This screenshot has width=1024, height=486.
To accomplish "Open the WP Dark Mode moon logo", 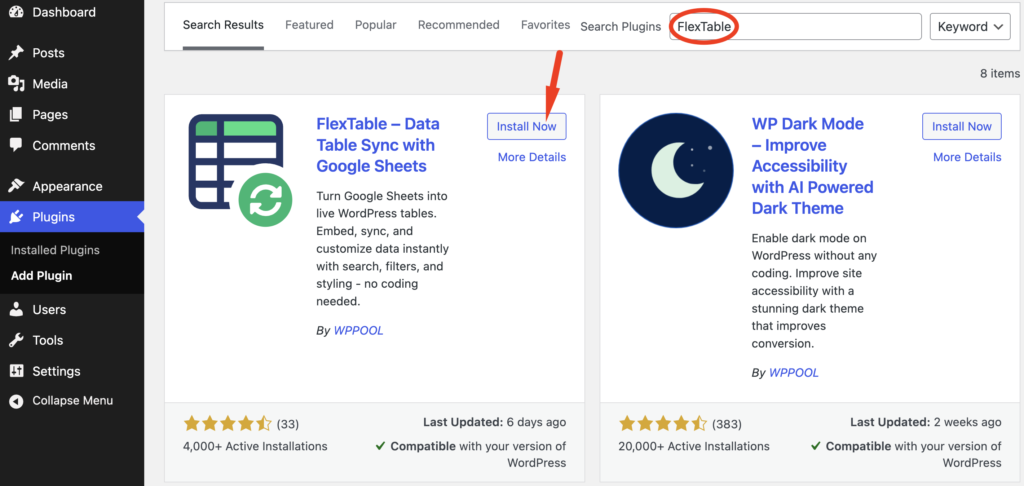I will (675, 170).
